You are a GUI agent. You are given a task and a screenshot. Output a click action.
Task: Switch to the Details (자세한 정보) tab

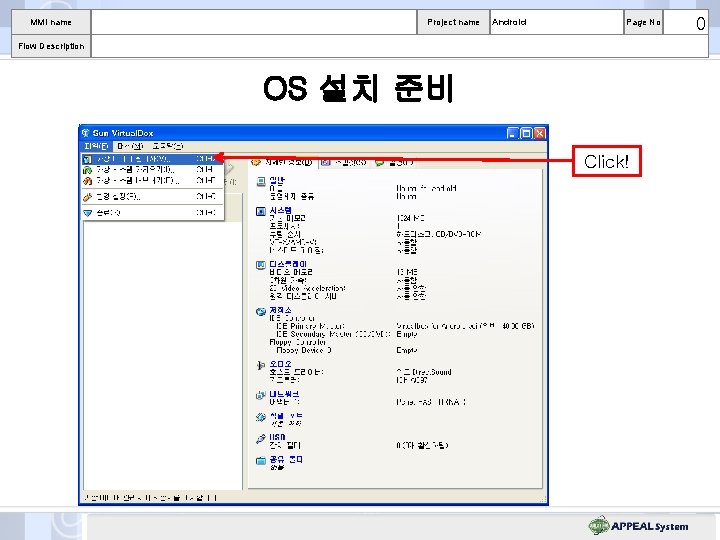click(x=283, y=163)
